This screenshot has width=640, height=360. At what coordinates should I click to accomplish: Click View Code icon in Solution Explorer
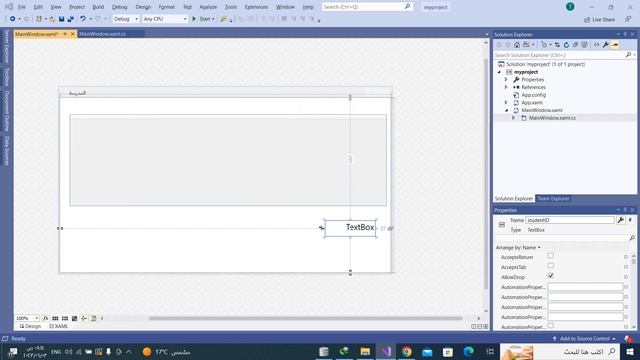click(596, 44)
